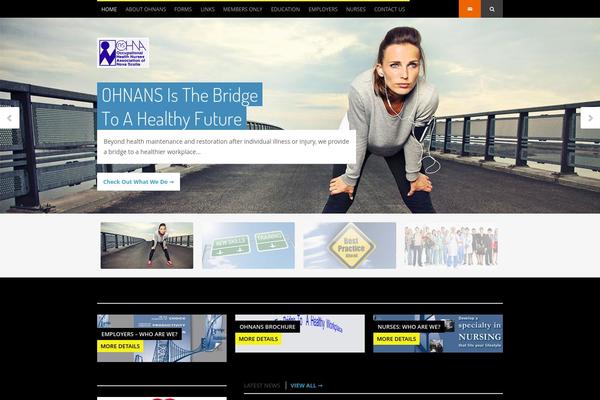
Task: Open the EMPLOYERS menu item
Action: (323, 9)
